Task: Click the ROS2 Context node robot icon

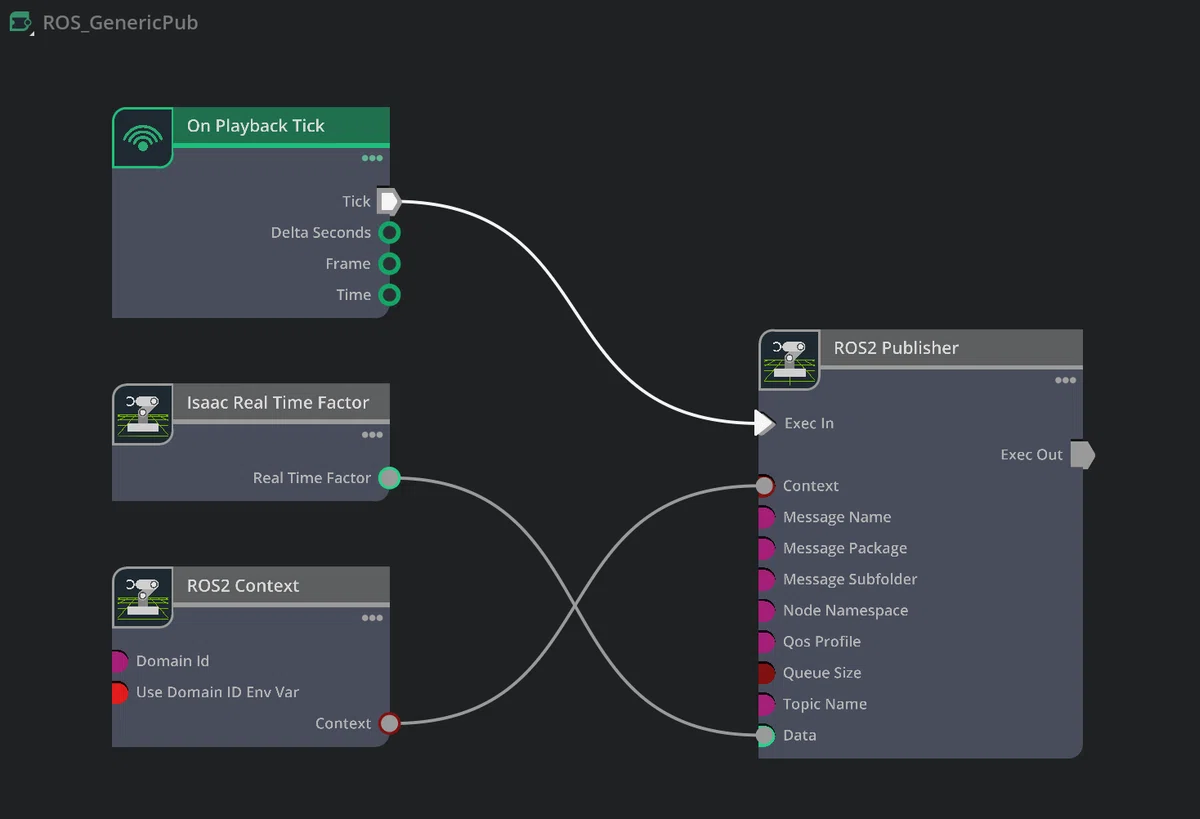Action: click(143, 597)
